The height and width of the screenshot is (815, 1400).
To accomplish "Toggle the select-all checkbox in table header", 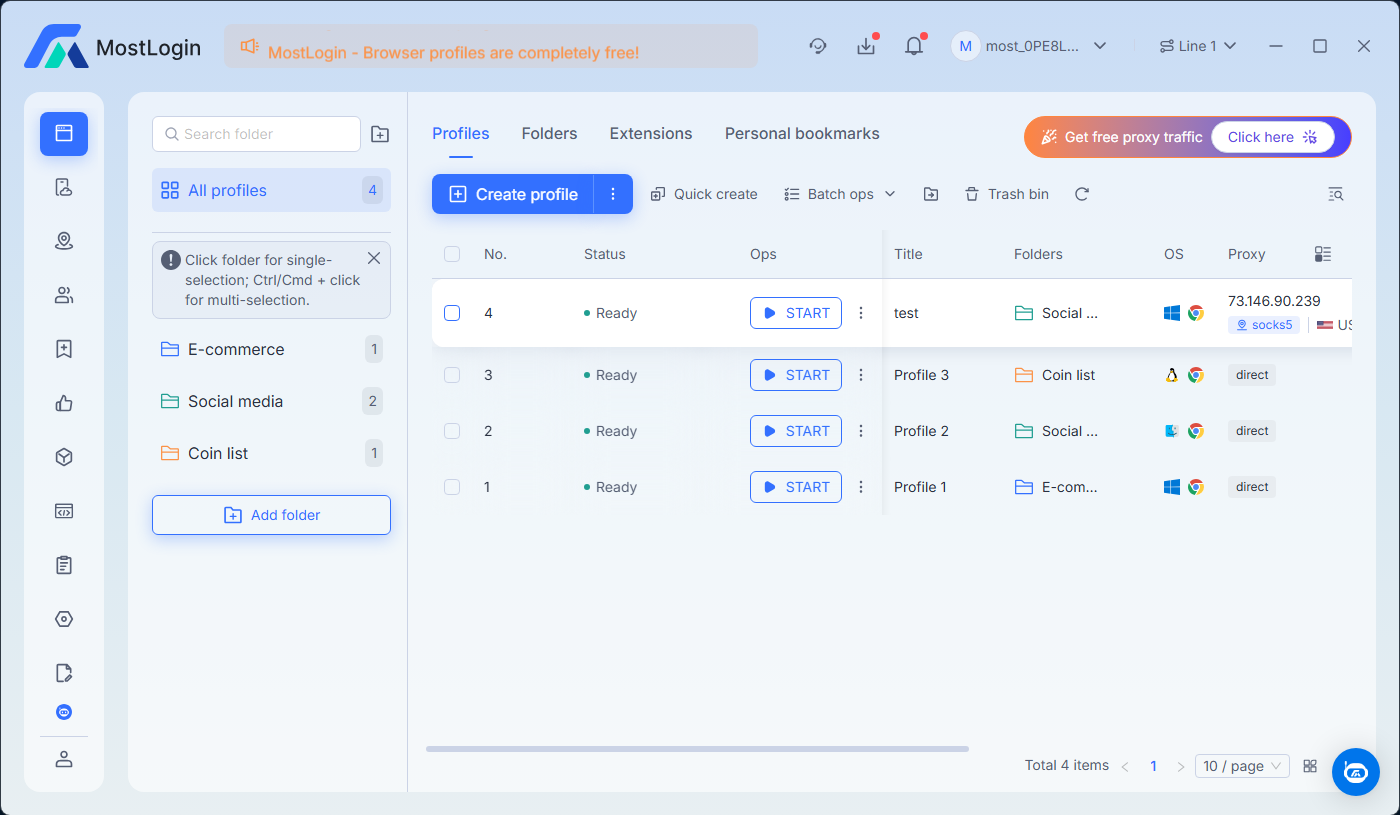I will [x=452, y=254].
